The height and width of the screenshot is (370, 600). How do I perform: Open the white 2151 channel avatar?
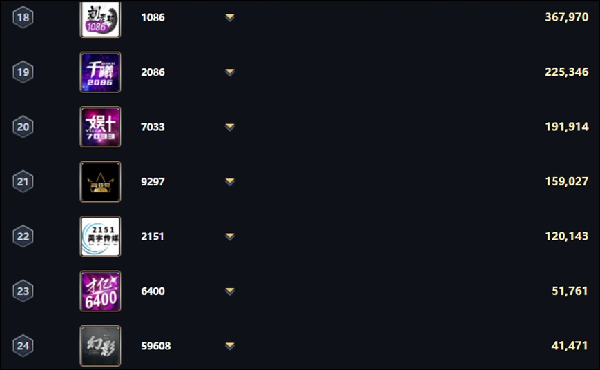(100, 236)
